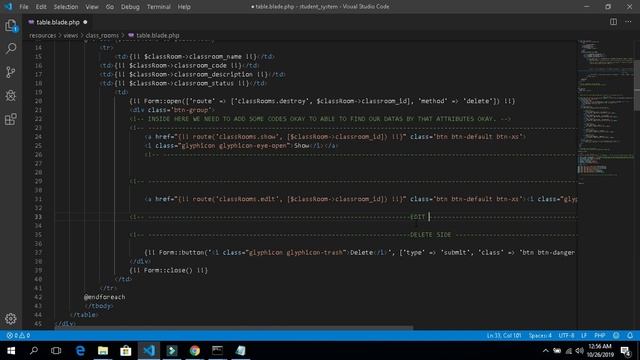This screenshot has height=360, width=640.
Task: Launch Microsoft Edge from the taskbar
Action: [x=80, y=351]
